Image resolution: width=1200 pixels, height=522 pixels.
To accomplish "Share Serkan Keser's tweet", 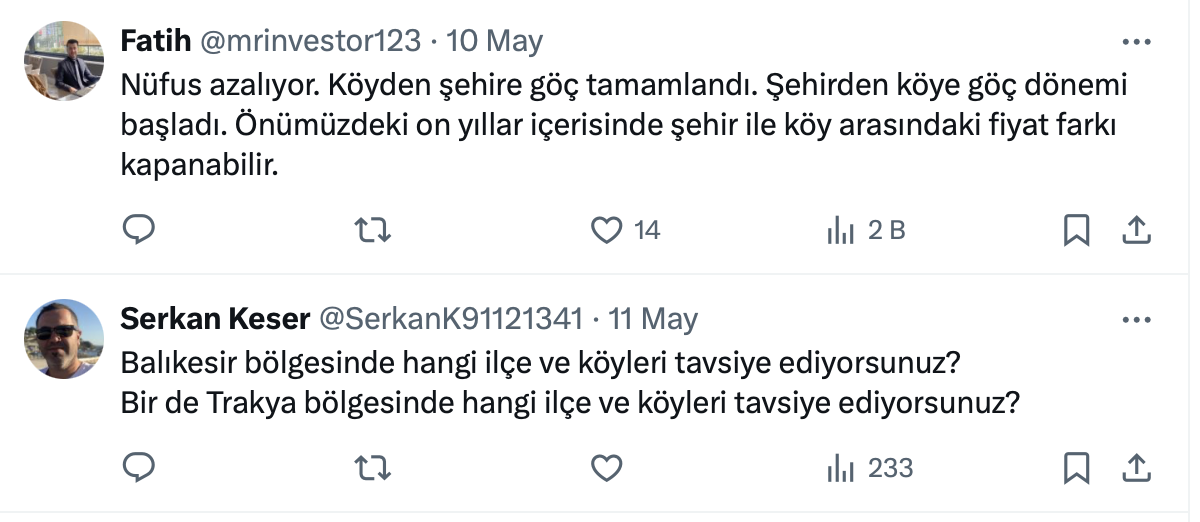I will click(1136, 467).
